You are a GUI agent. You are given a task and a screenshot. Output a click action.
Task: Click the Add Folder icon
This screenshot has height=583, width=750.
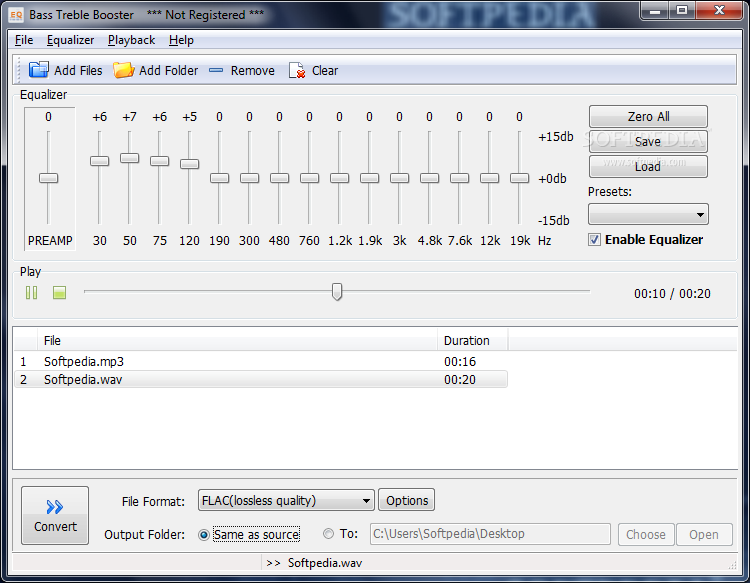pyautogui.click(x=123, y=70)
